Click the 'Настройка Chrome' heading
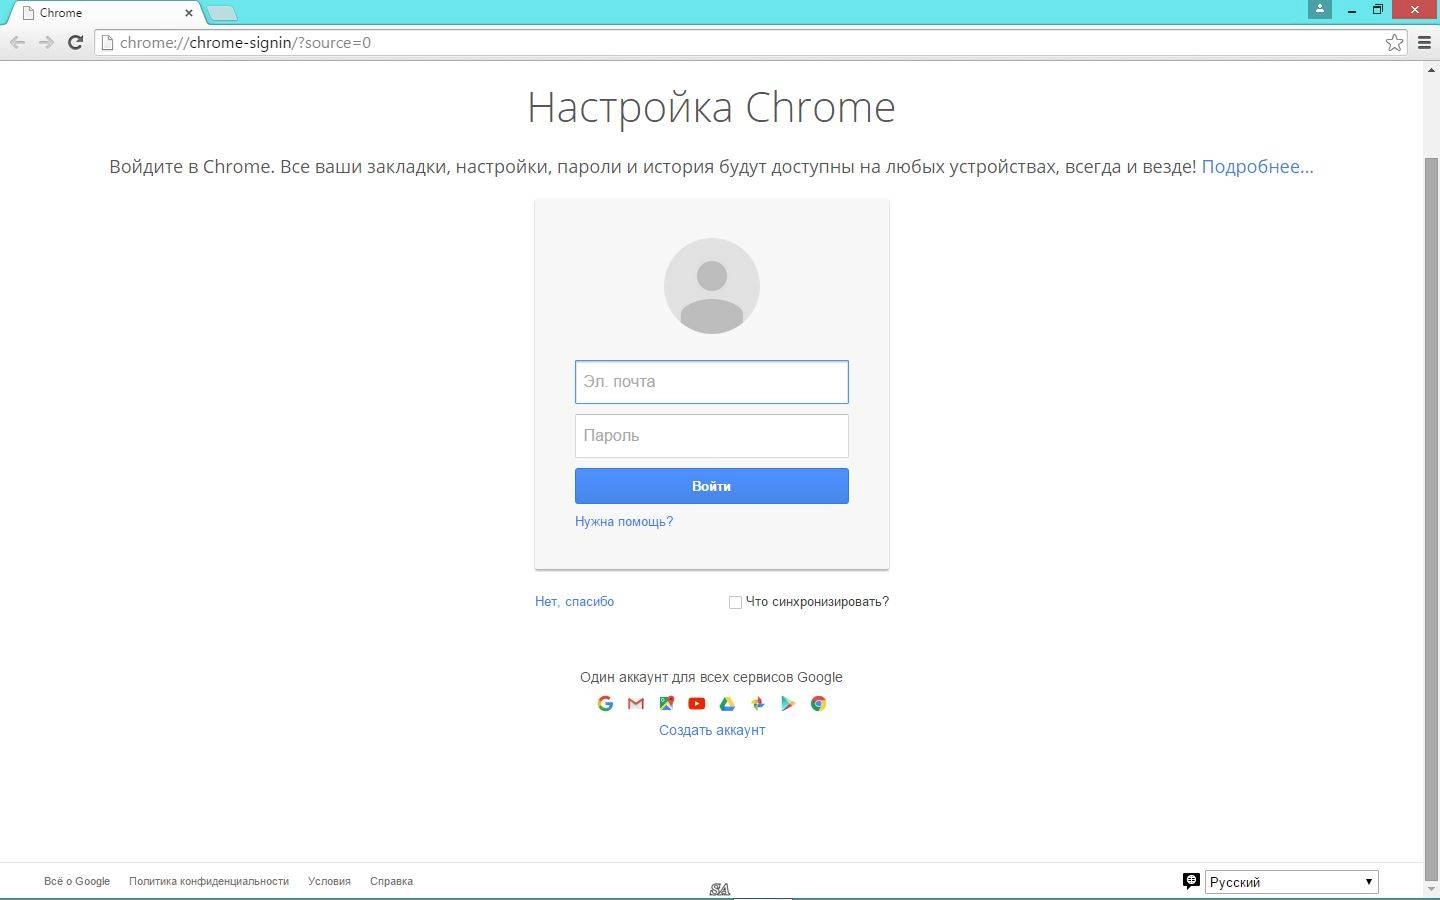Image resolution: width=1440 pixels, height=900 pixels. 711,107
